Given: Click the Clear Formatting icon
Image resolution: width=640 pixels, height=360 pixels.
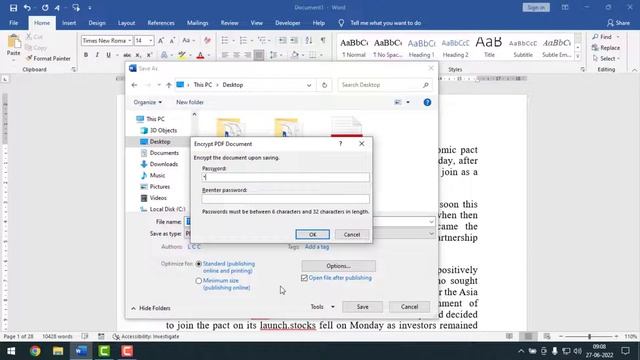Looking at the screenshot, I should [x=207, y=40].
